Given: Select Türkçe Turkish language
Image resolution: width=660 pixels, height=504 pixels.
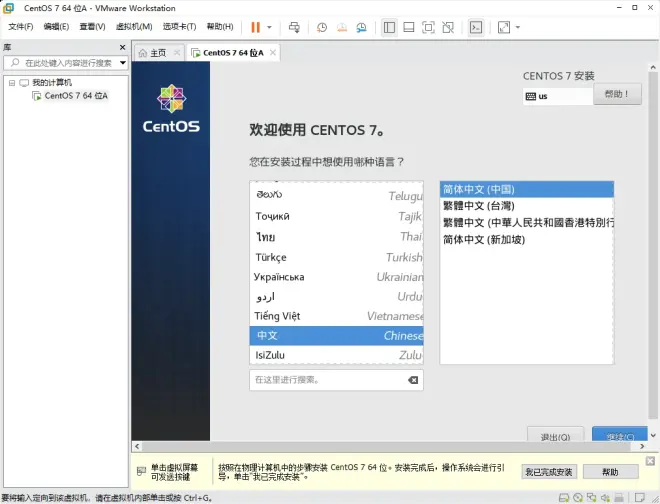Looking at the screenshot, I should click(x=336, y=257).
